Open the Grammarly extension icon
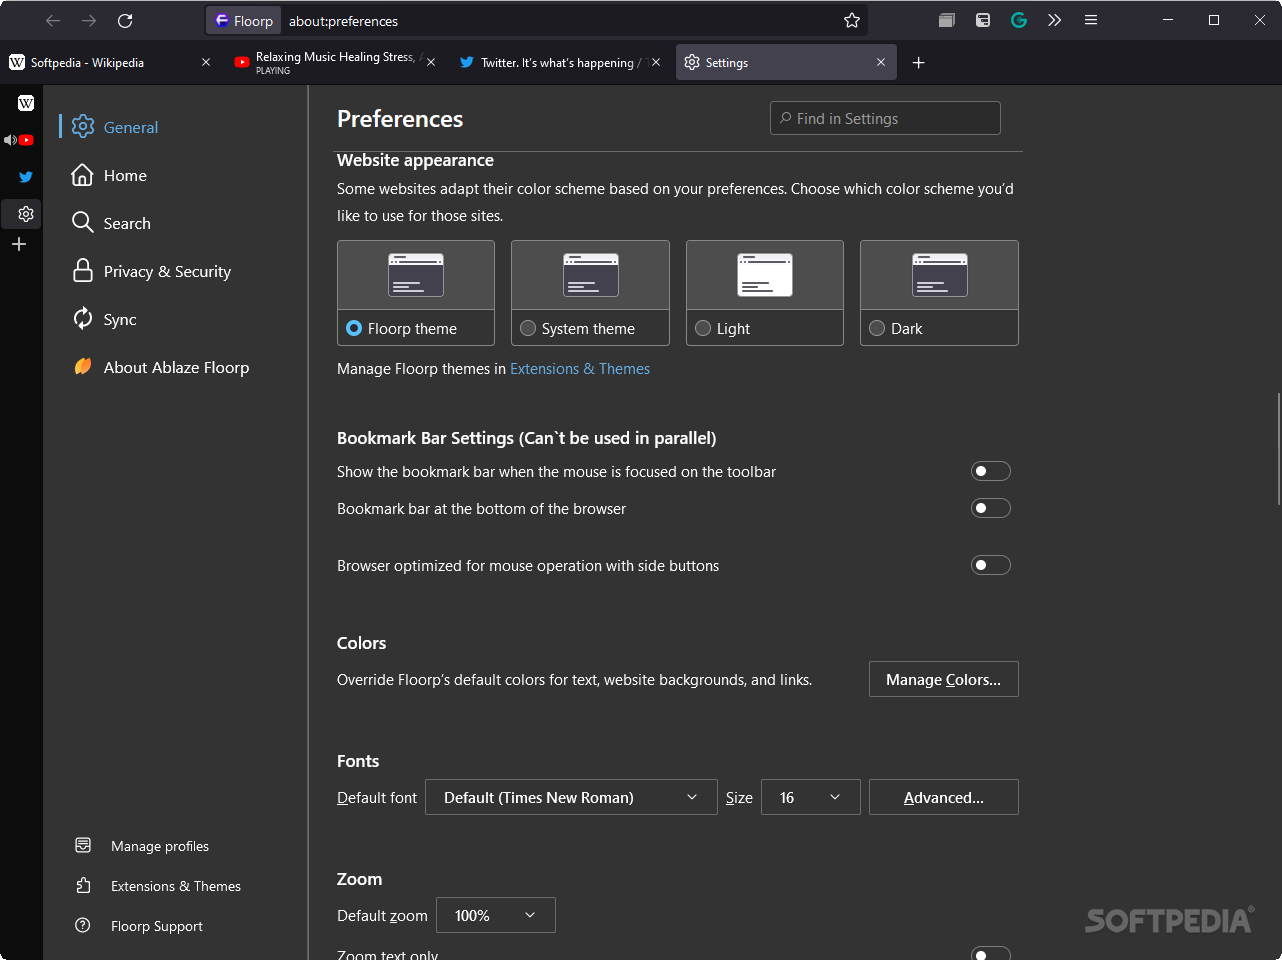 tap(1019, 20)
